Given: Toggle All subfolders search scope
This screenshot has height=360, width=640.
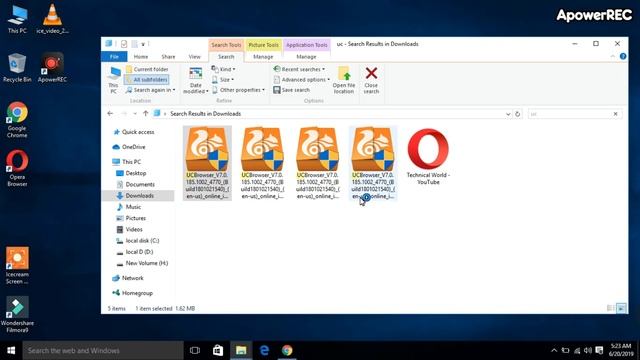Looking at the screenshot, I should point(147,80).
